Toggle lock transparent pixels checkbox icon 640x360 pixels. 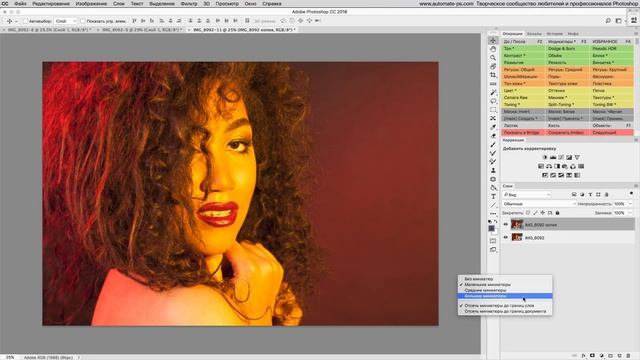coord(528,213)
